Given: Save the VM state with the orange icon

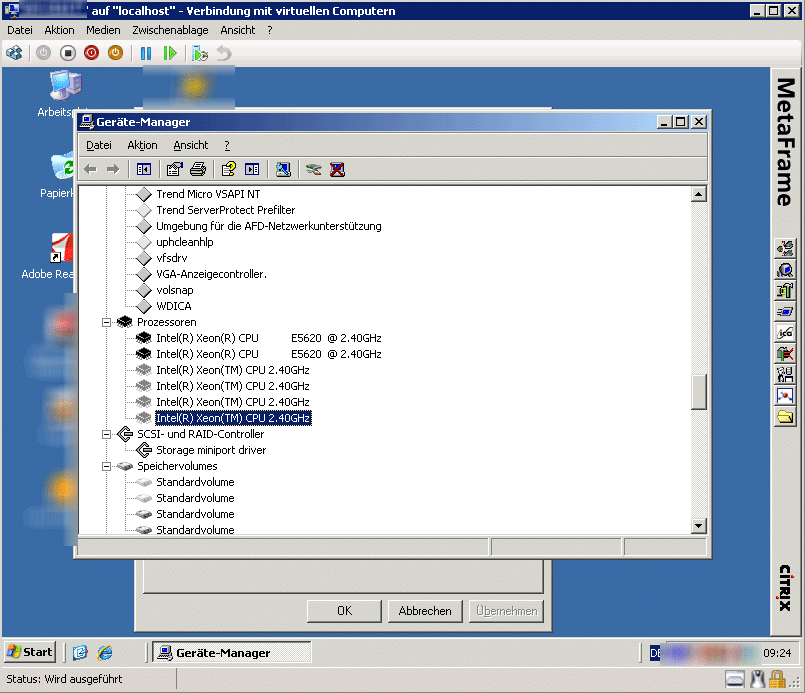Looking at the screenshot, I should pyautogui.click(x=116, y=53).
